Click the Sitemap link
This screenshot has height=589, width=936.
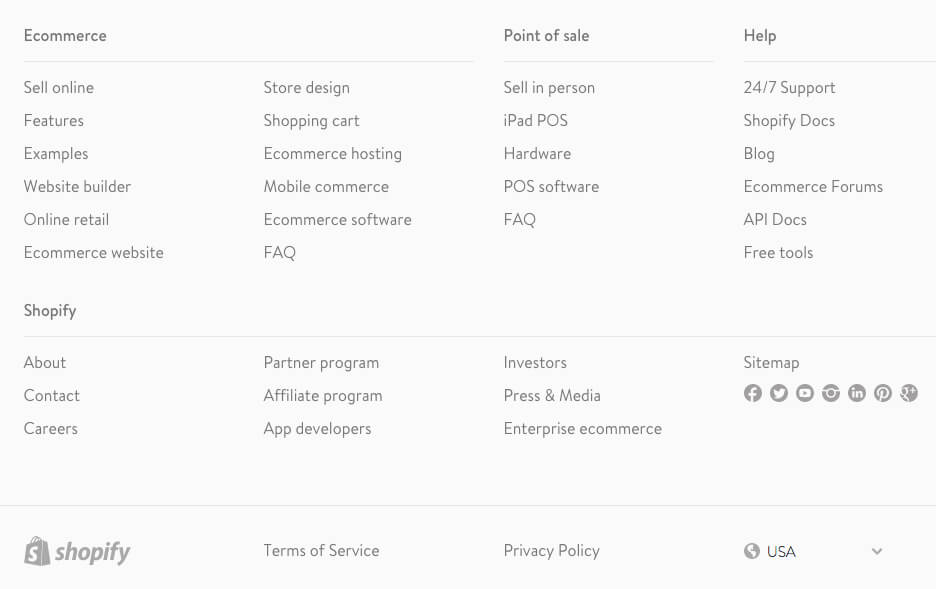click(x=771, y=362)
